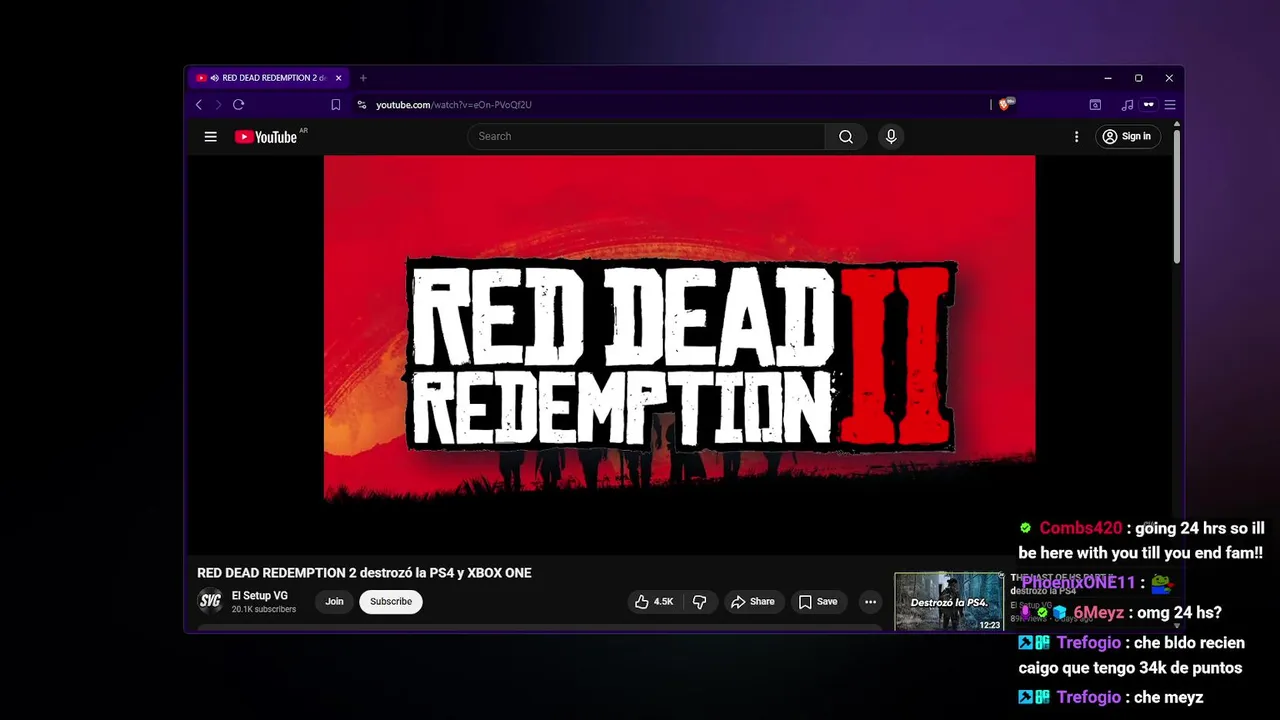Subscribe to El Setup VG channel
The height and width of the screenshot is (720, 1280).
pyautogui.click(x=391, y=602)
